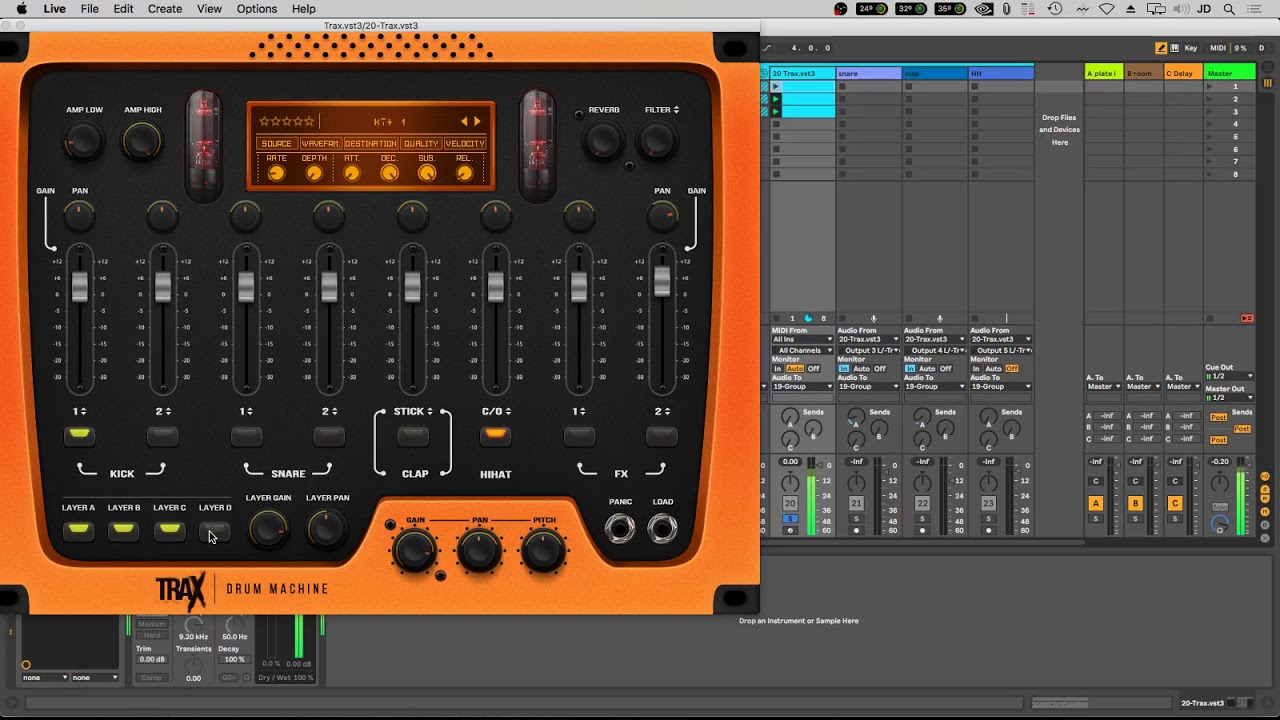Open HH track Audio To 19-Group dropdown
Viewport: 1280px width, 720px height.
pyautogui.click(x=1001, y=387)
